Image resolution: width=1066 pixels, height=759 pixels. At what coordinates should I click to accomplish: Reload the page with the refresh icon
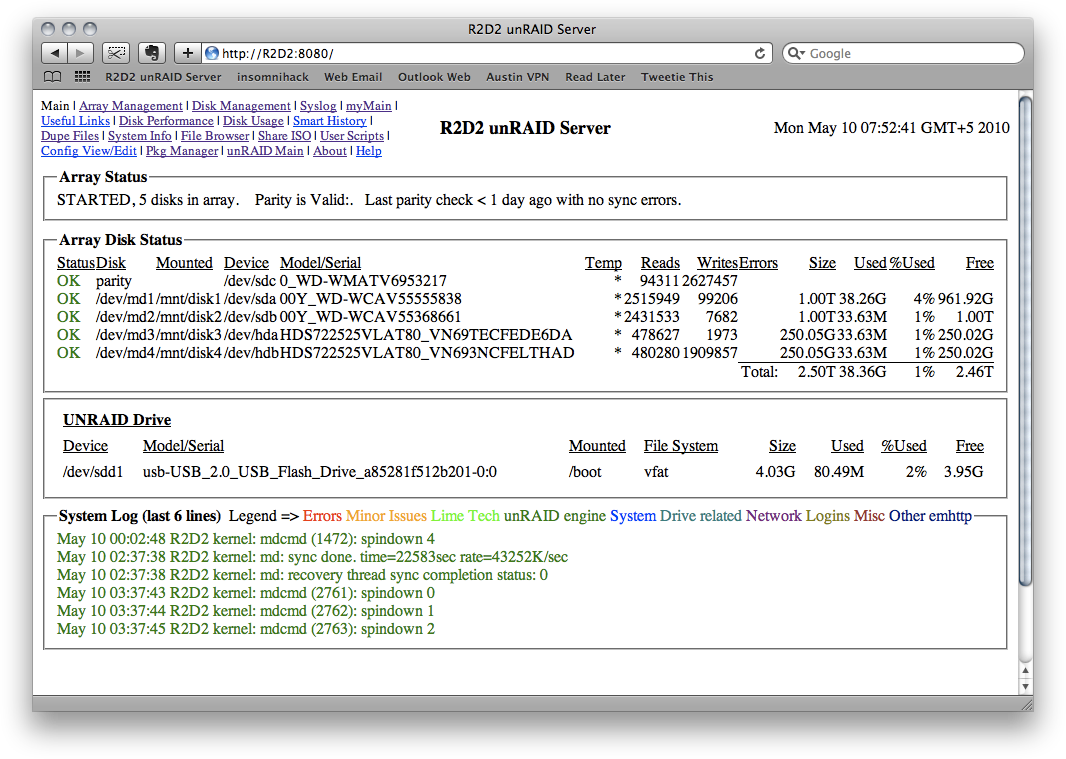[760, 53]
